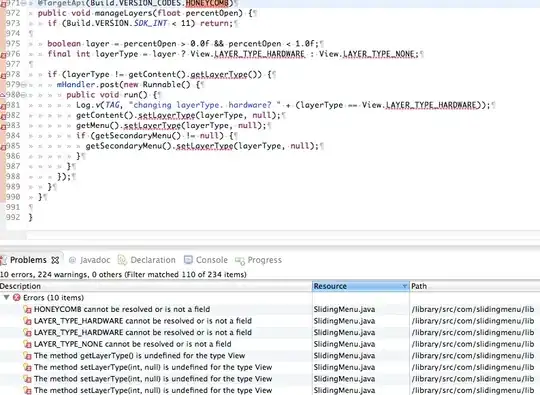Collapse the code fold at line 971

[24, 3]
